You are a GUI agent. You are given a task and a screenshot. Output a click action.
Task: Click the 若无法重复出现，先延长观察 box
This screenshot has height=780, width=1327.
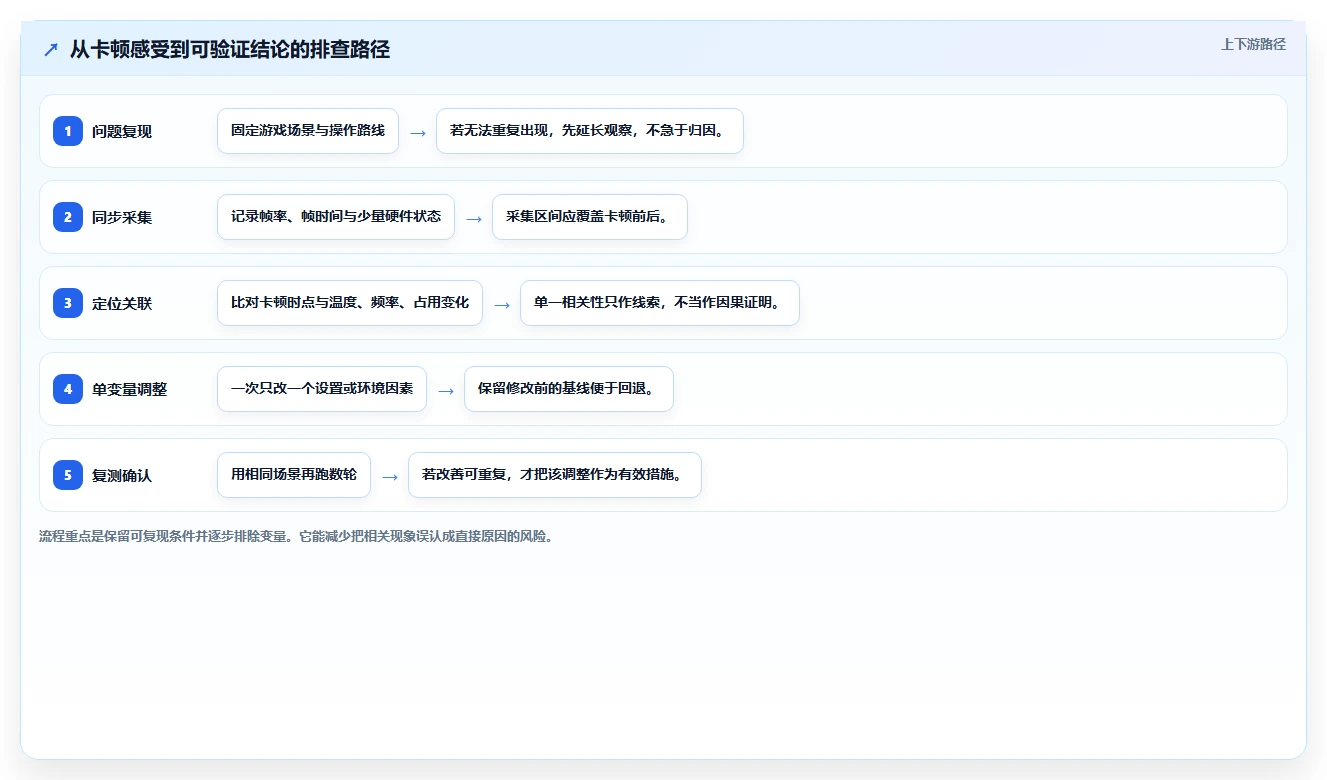(590, 131)
